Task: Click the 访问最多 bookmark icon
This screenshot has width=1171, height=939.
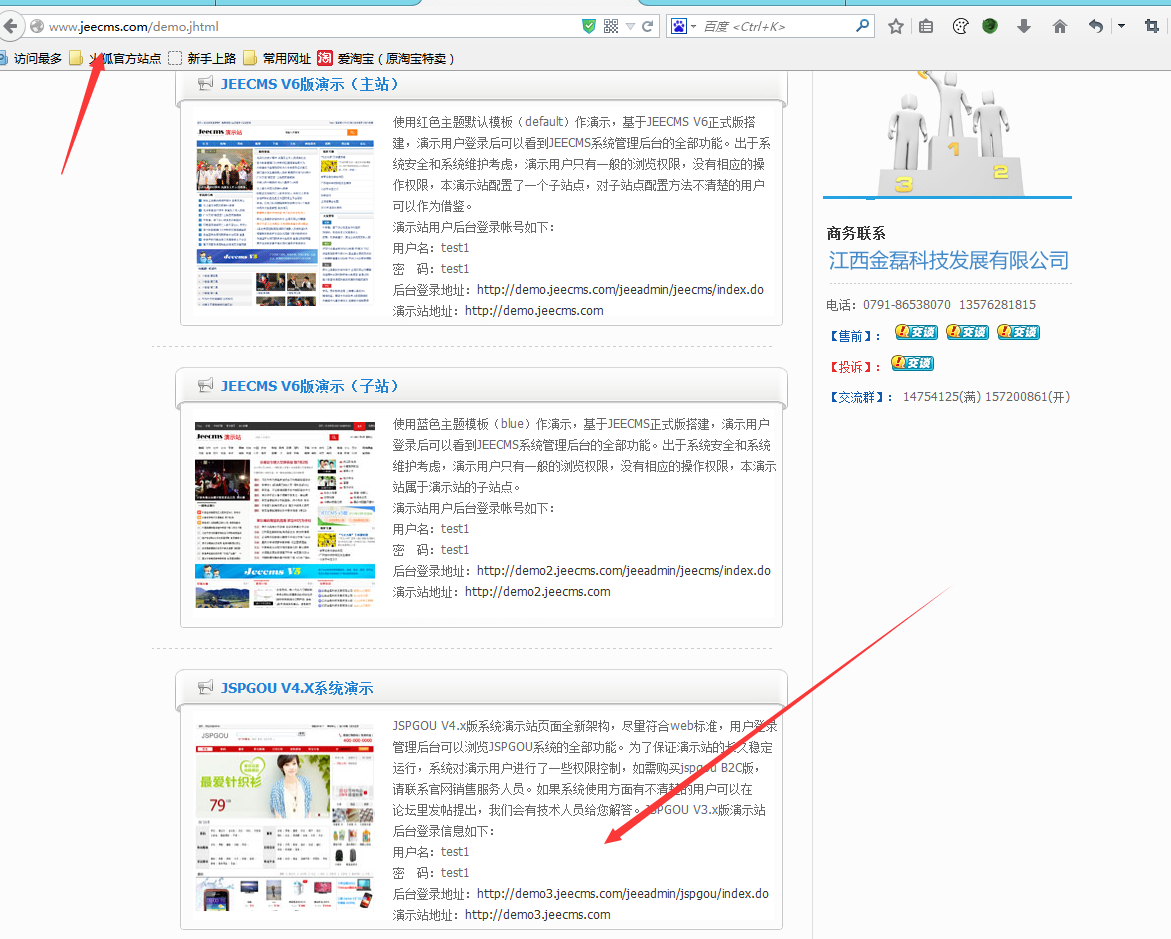Action: 4,58
